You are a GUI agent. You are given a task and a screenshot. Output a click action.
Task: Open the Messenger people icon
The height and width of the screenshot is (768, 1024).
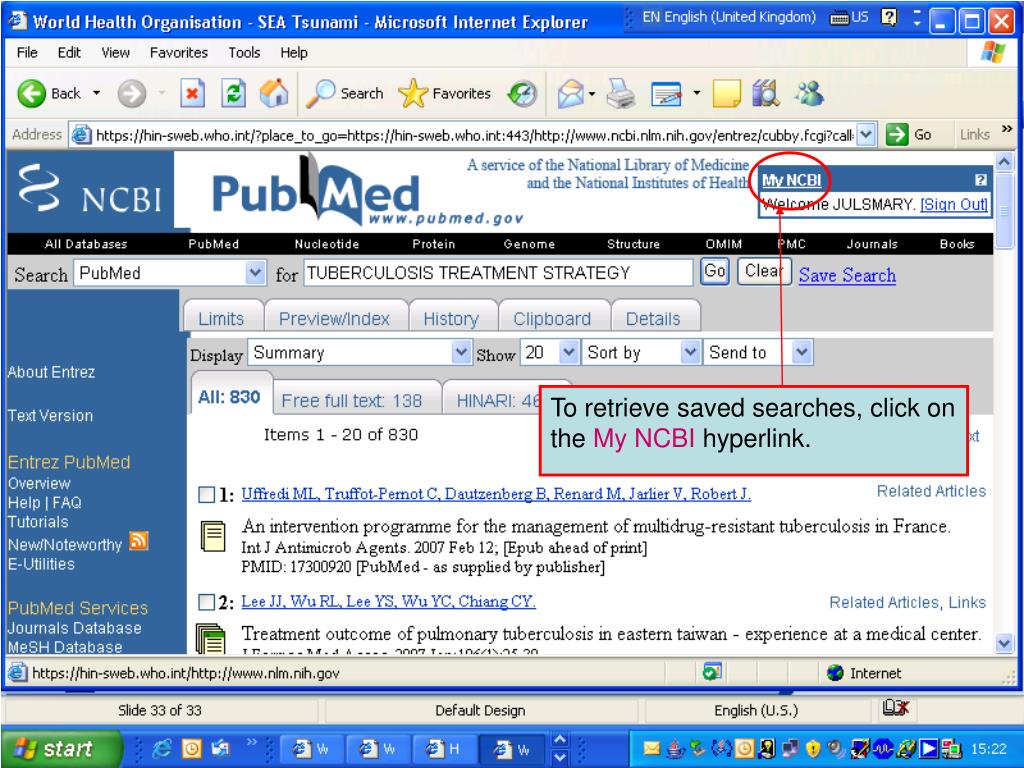[x=809, y=93]
